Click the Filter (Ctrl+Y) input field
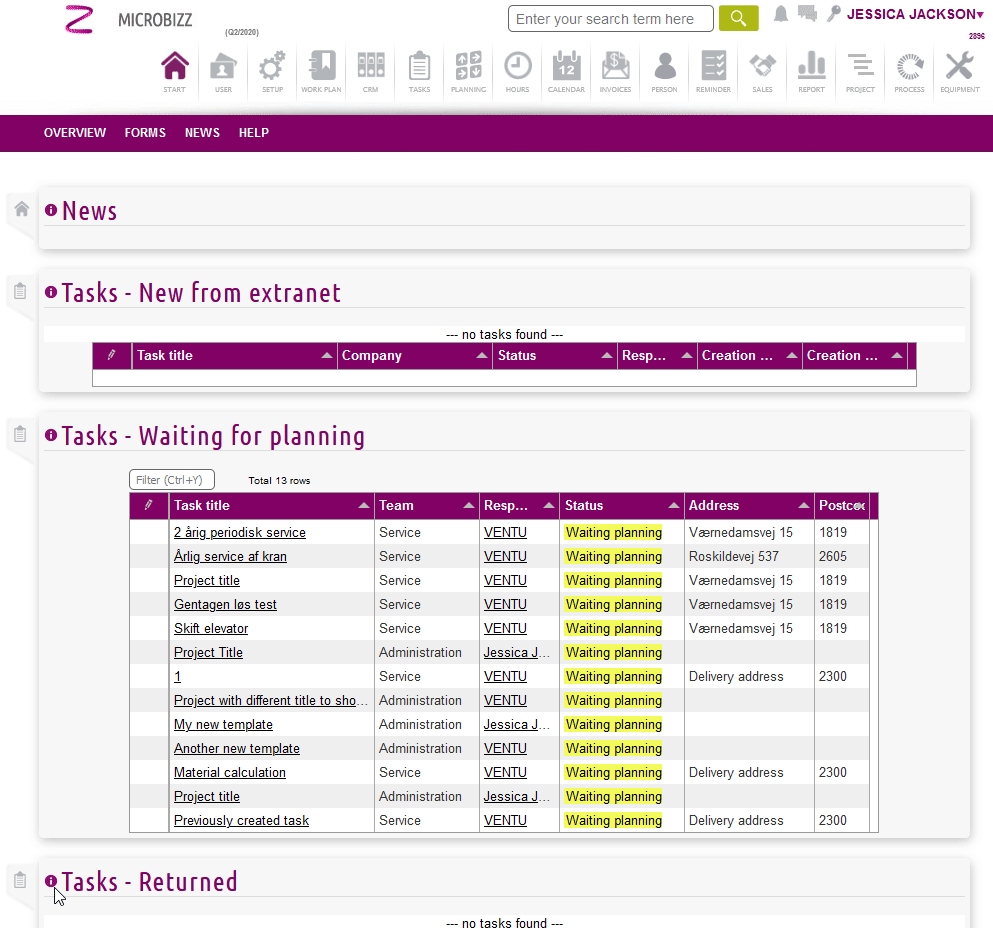 (x=172, y=480)
